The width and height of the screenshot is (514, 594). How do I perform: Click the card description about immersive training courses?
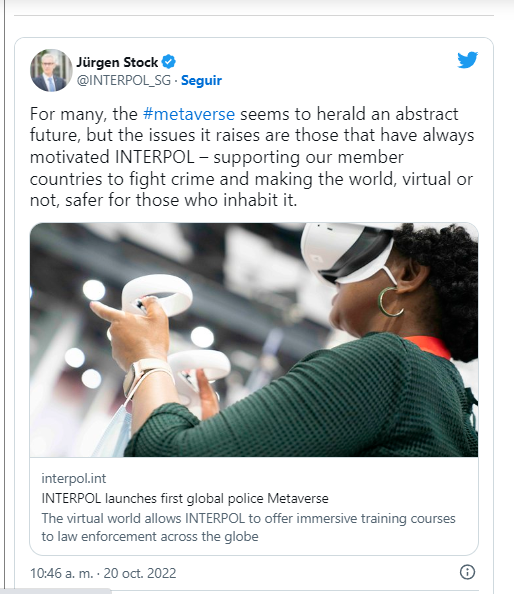click(248, 527)
